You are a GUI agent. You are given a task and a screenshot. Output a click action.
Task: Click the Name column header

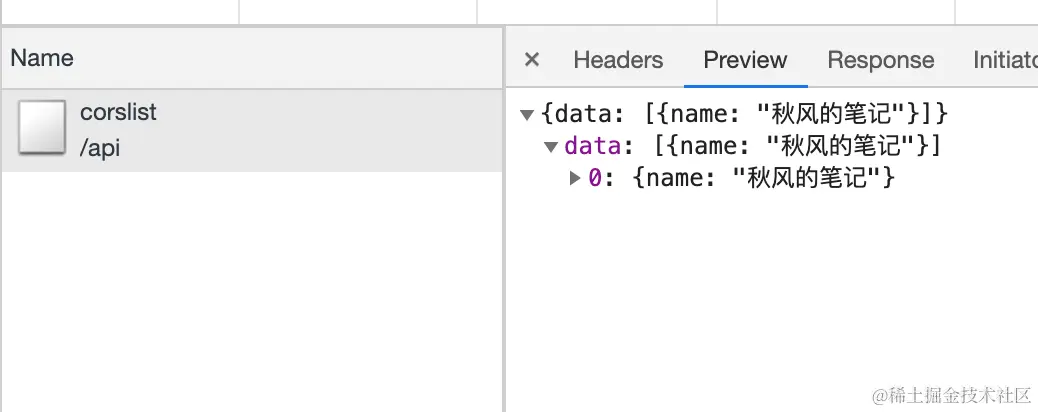pos(252,58)
